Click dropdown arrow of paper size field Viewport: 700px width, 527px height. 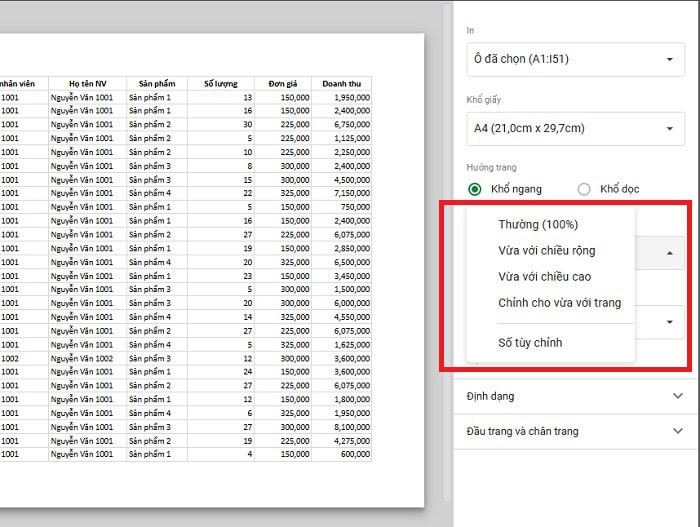pyautogui.click(x=669, y=128)
